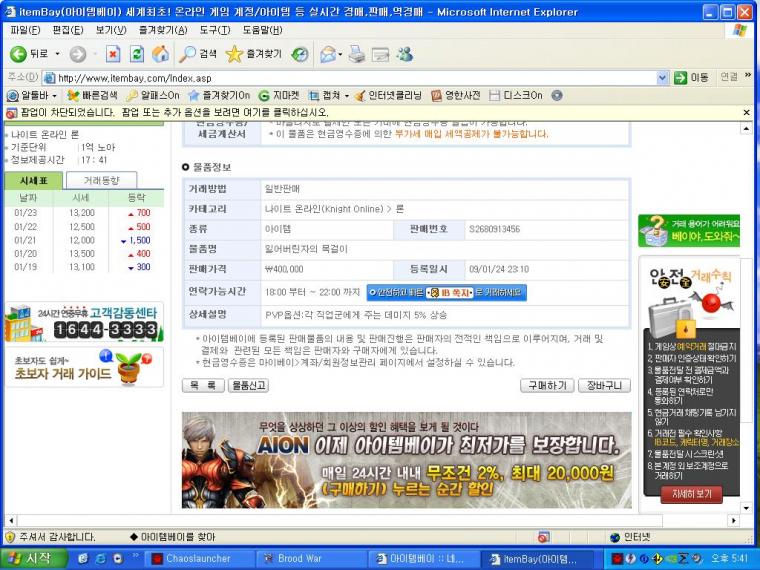
Task: Click sale number S2680913456 text
Action: click(x=494, y=229)
